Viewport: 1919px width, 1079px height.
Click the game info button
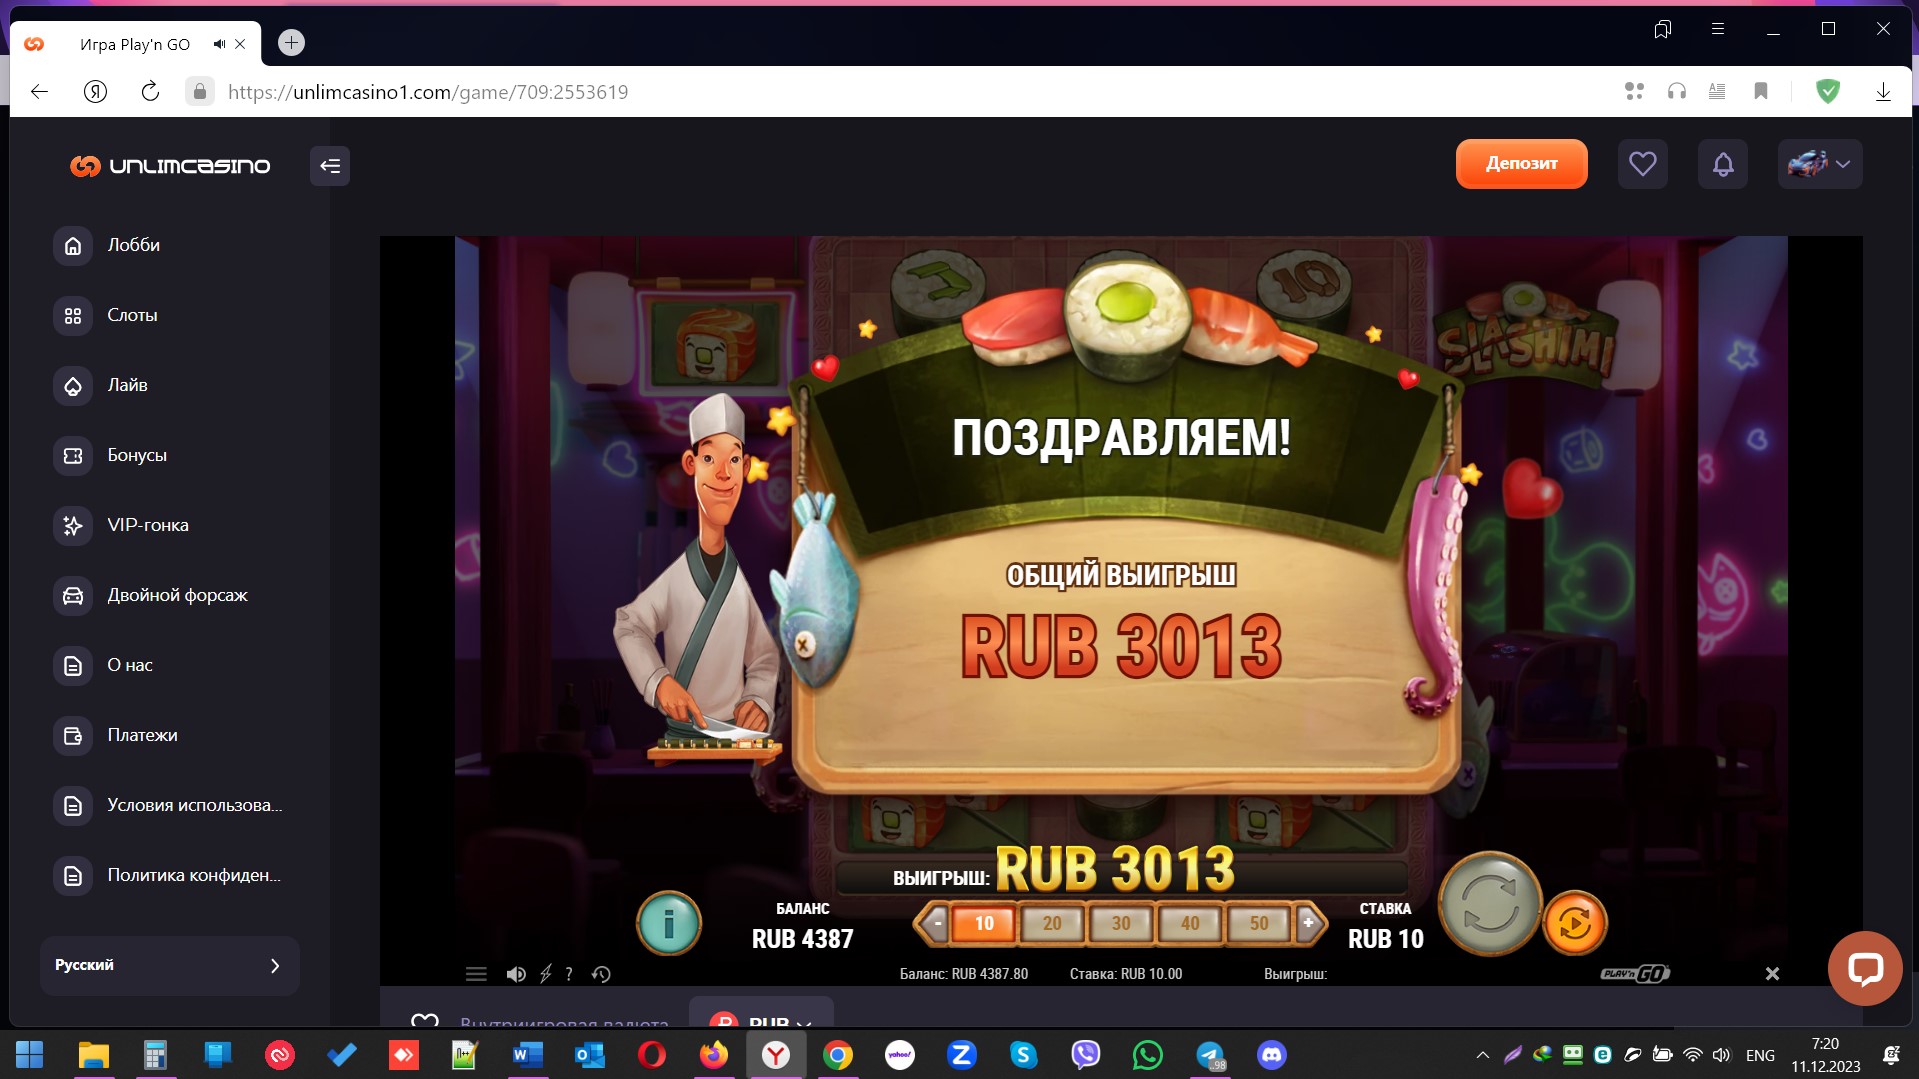point(668,923)
